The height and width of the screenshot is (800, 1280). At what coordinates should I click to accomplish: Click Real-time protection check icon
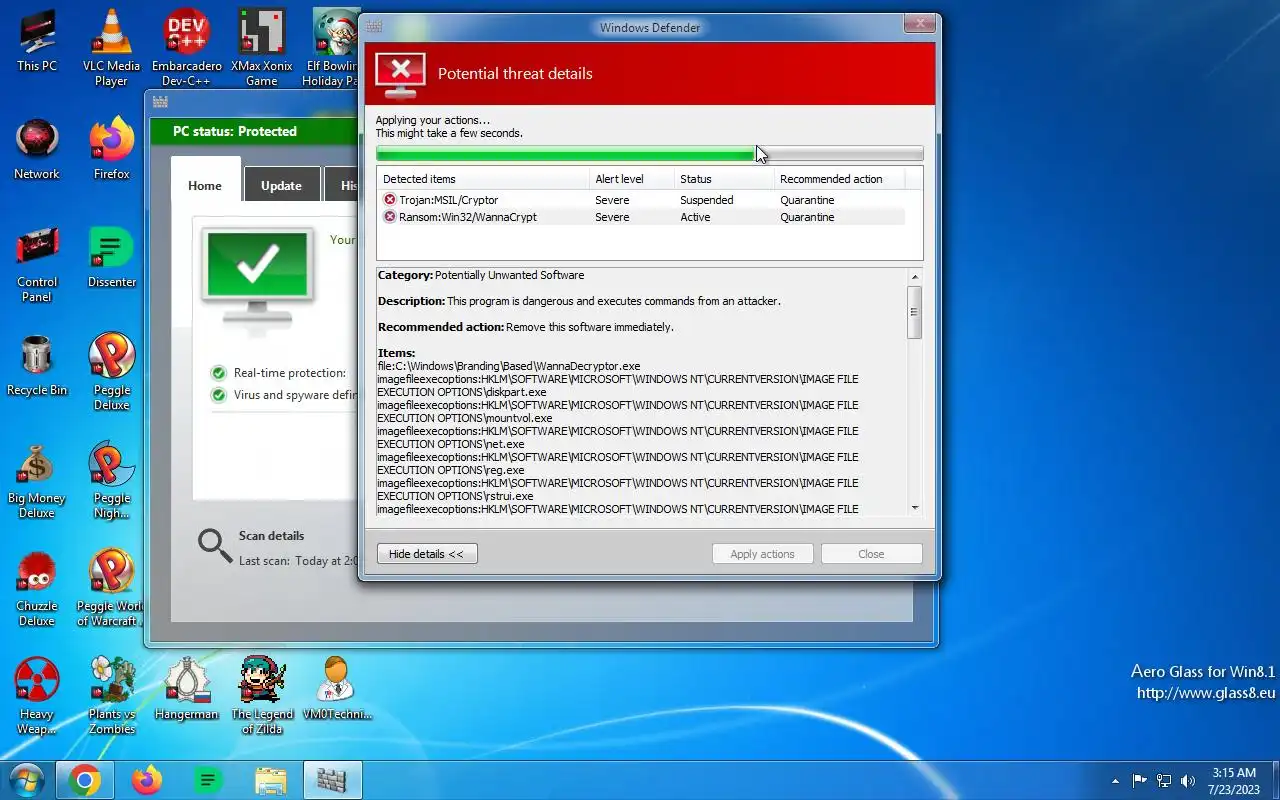click(219, 373)
